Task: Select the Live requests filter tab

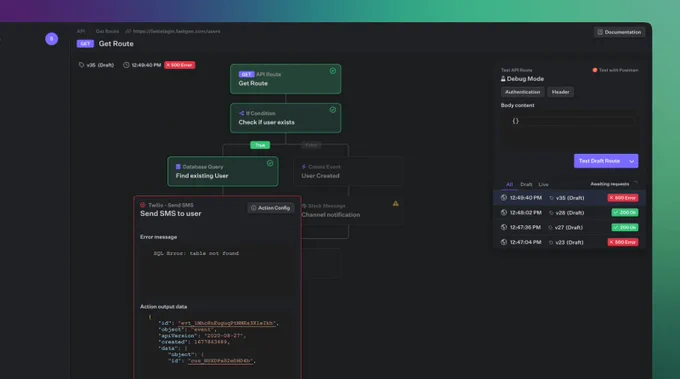Action: point(543,184)
